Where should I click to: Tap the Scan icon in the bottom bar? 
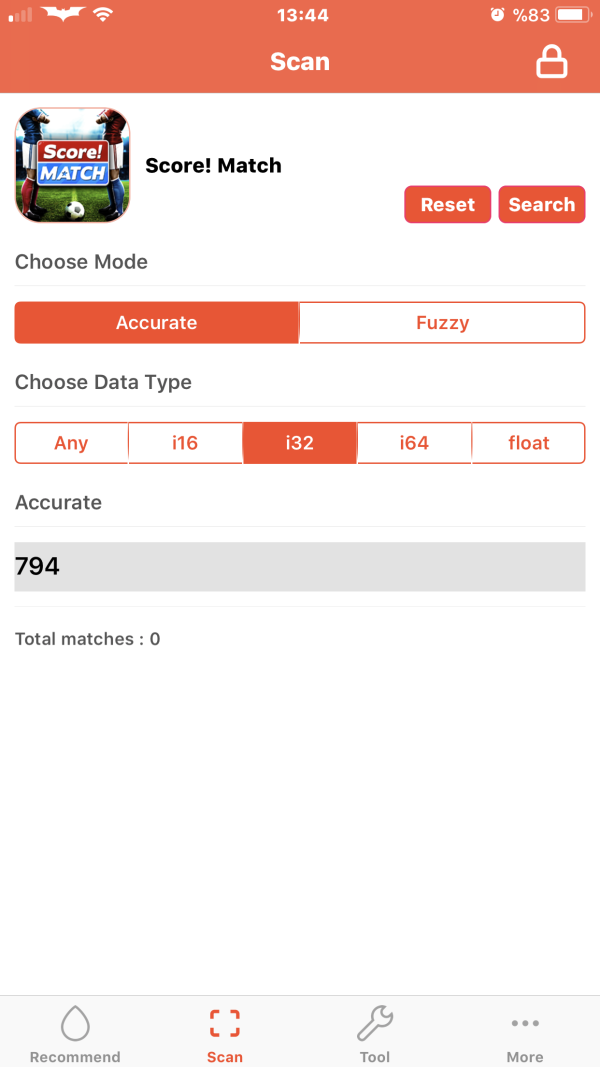224,1022
